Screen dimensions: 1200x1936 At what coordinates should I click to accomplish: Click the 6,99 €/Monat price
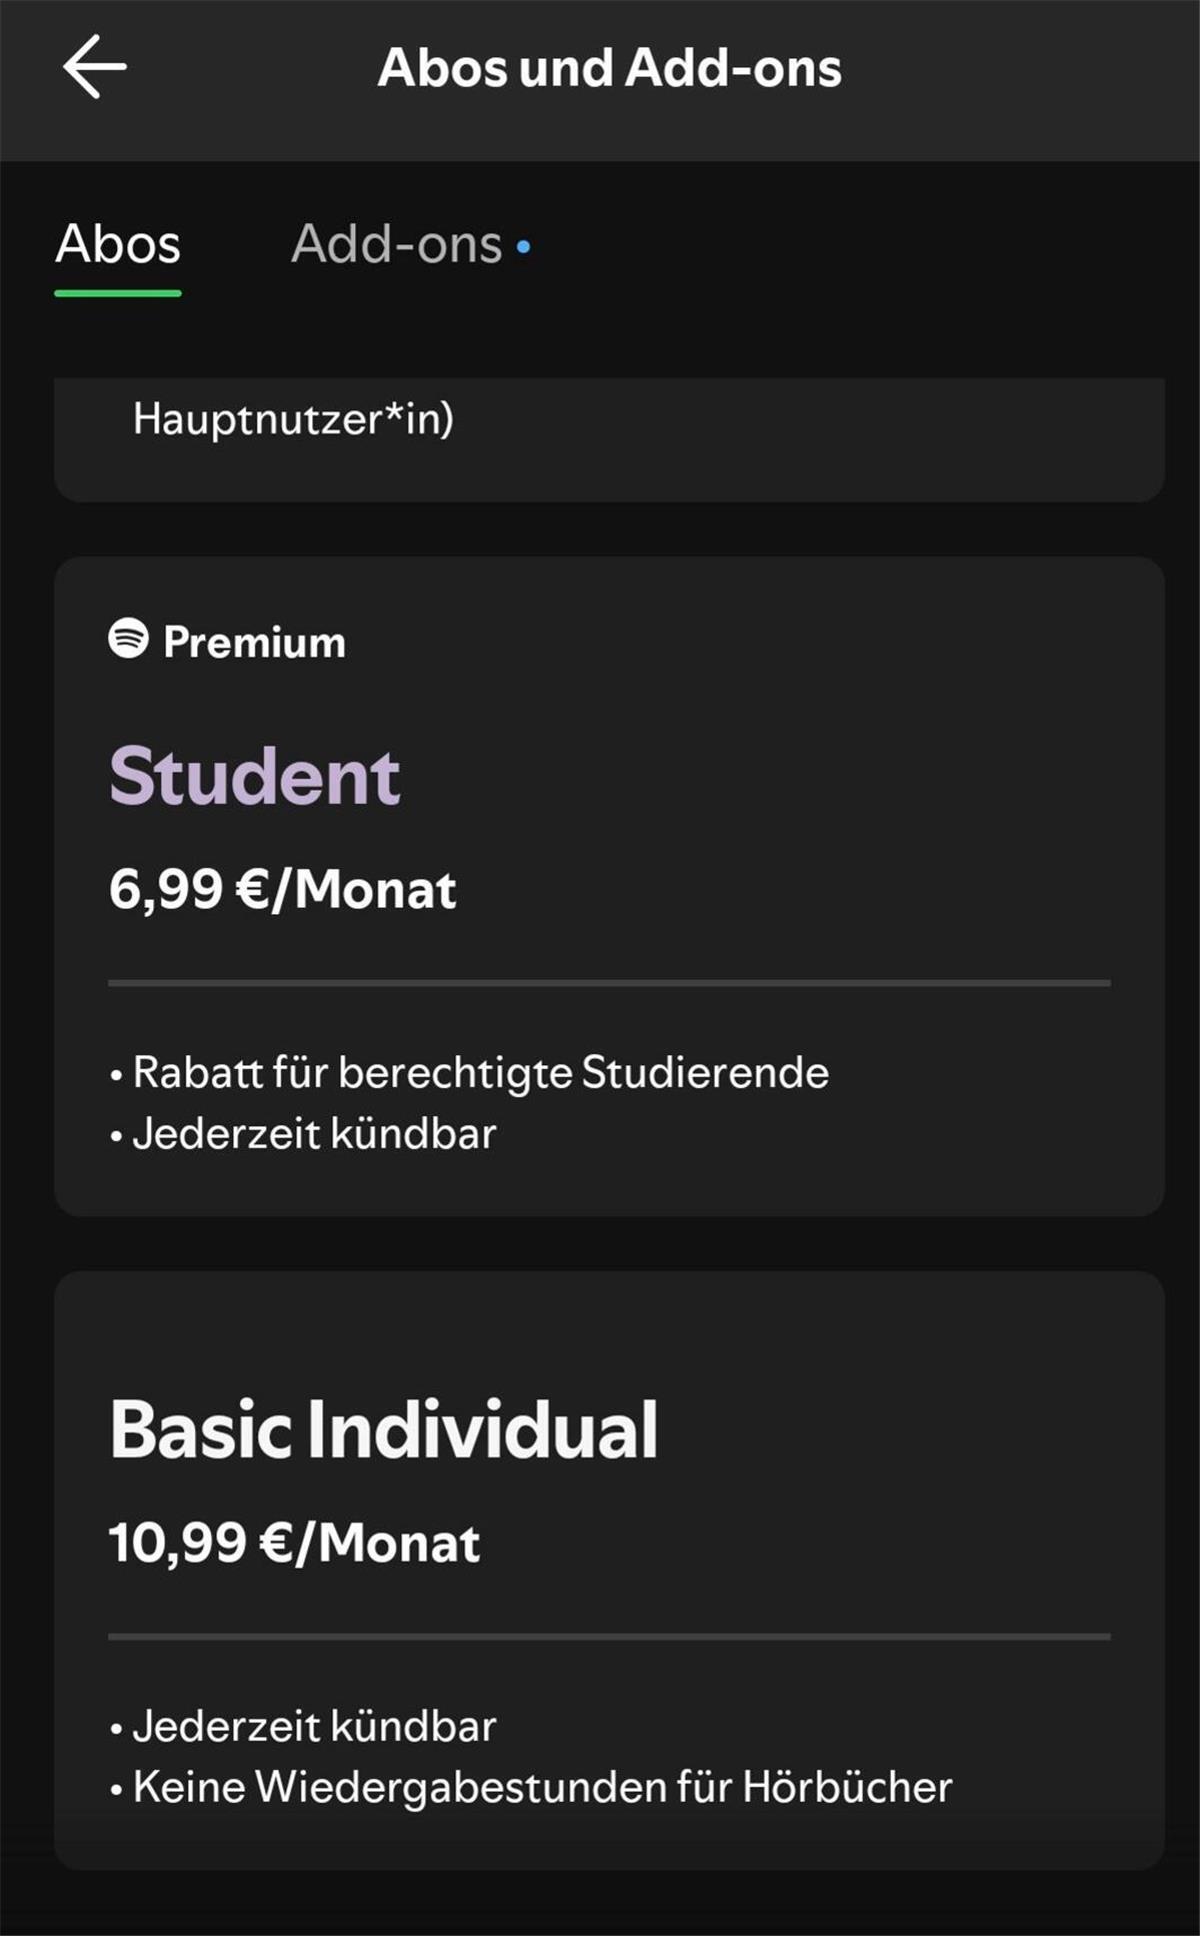tap(282, 889)
